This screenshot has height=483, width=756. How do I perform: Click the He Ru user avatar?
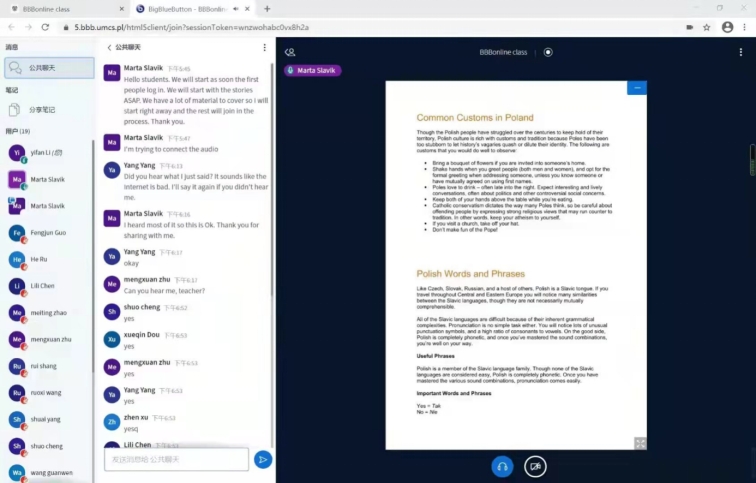pos(17,260)
